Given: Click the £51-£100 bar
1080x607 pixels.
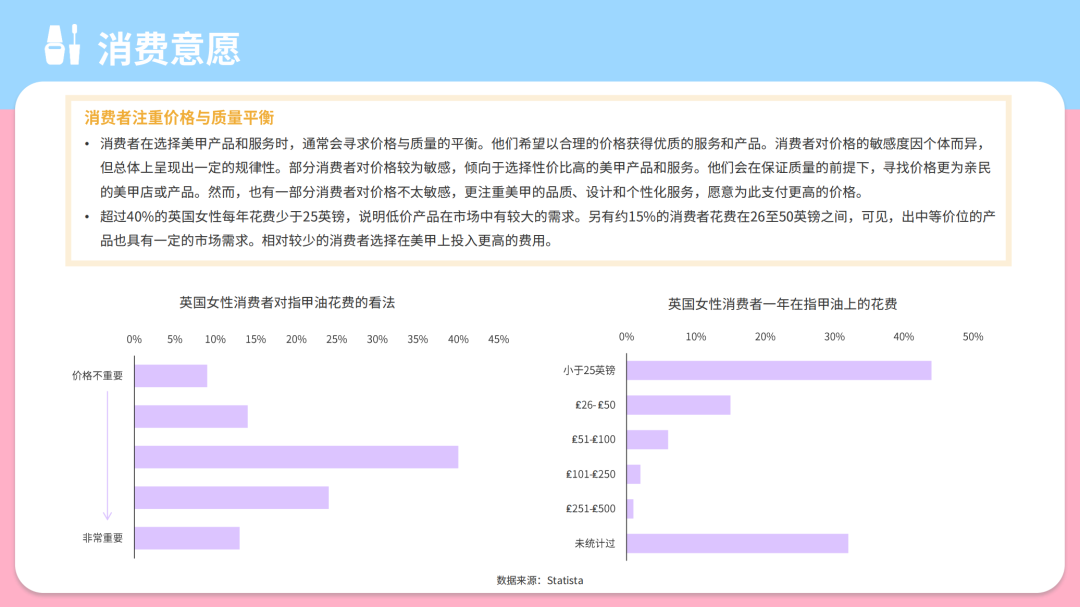Looking at the screenshot, I should point(647,440).
